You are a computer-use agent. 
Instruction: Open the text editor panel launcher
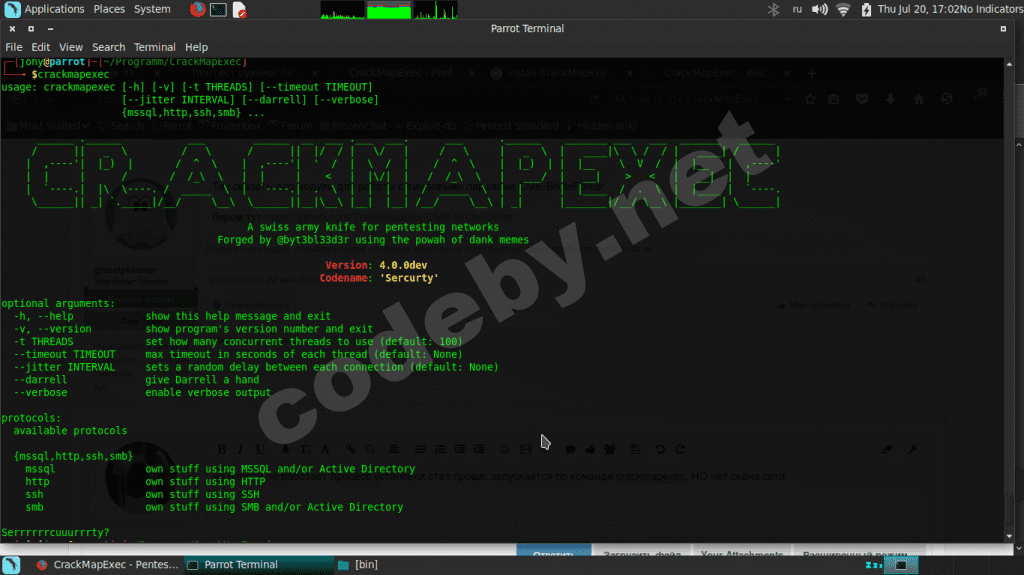[x=239, y=9]
